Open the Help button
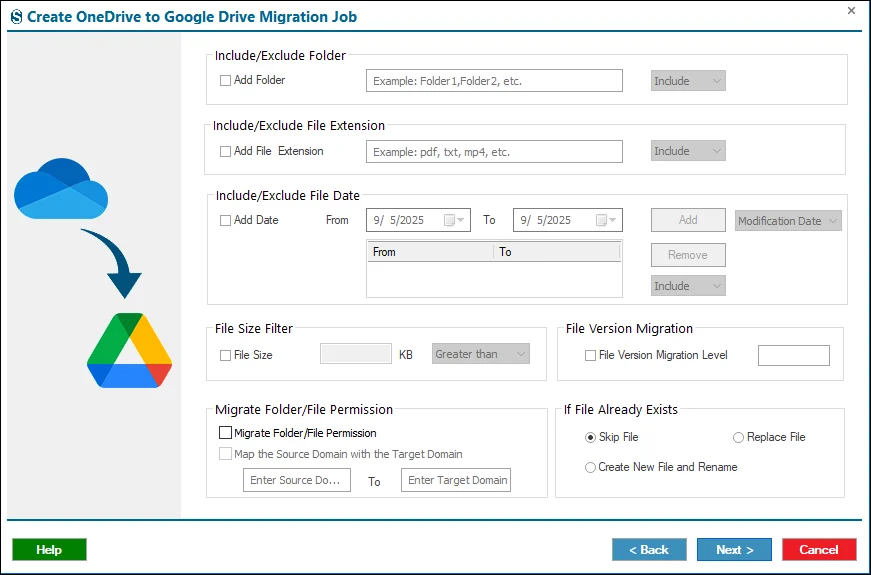Viewport: 871px width, 575px height. click(x=49, y=549)
